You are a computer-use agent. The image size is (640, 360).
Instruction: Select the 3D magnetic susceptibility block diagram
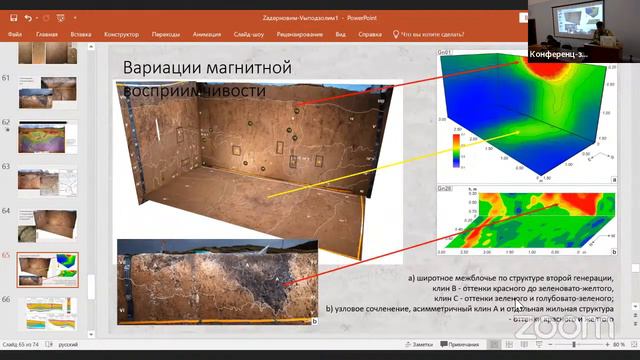point(527,117)
